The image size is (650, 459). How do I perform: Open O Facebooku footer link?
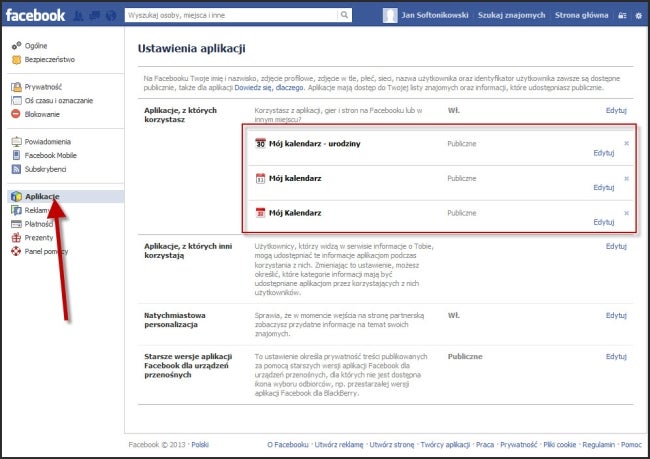288,444
